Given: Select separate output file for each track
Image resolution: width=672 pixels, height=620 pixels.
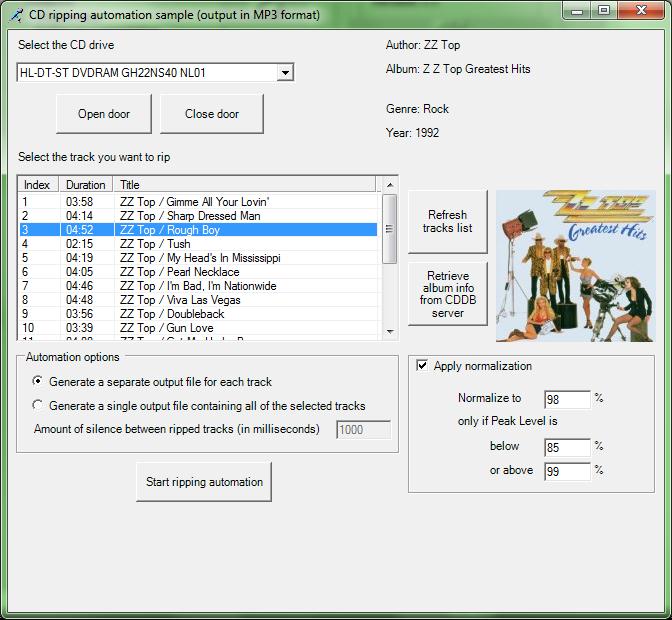Looking at the screenshot, I should click(38, 382).
